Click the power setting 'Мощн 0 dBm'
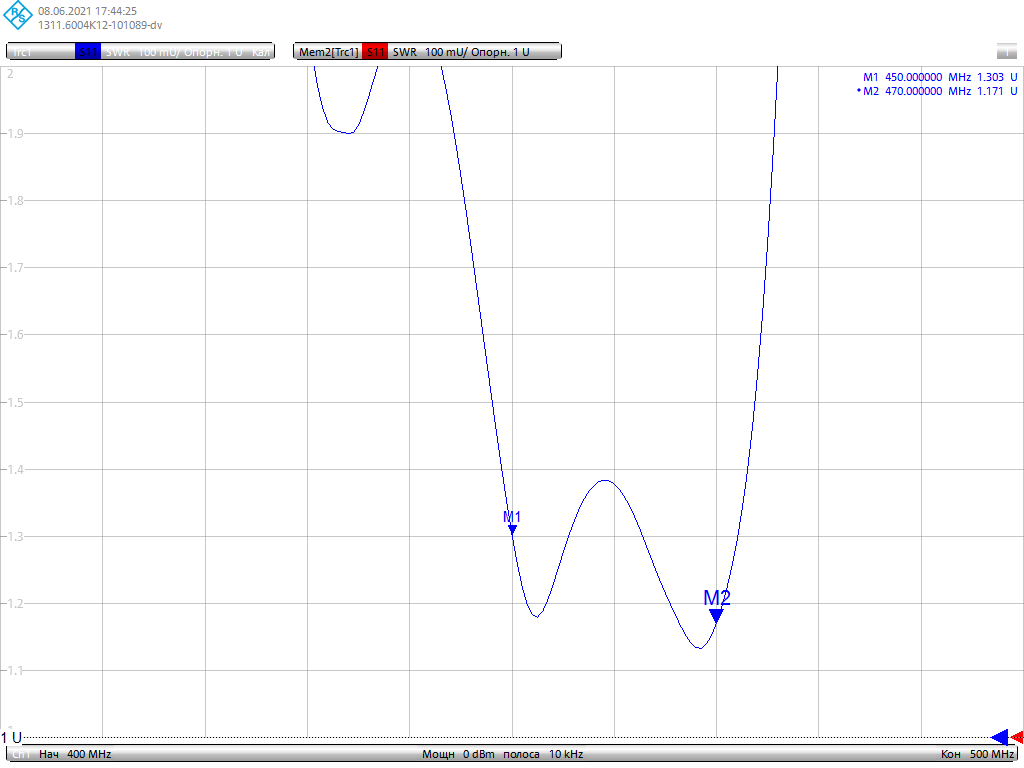Viewport: 1024px width, 768px height. (458, 754)
